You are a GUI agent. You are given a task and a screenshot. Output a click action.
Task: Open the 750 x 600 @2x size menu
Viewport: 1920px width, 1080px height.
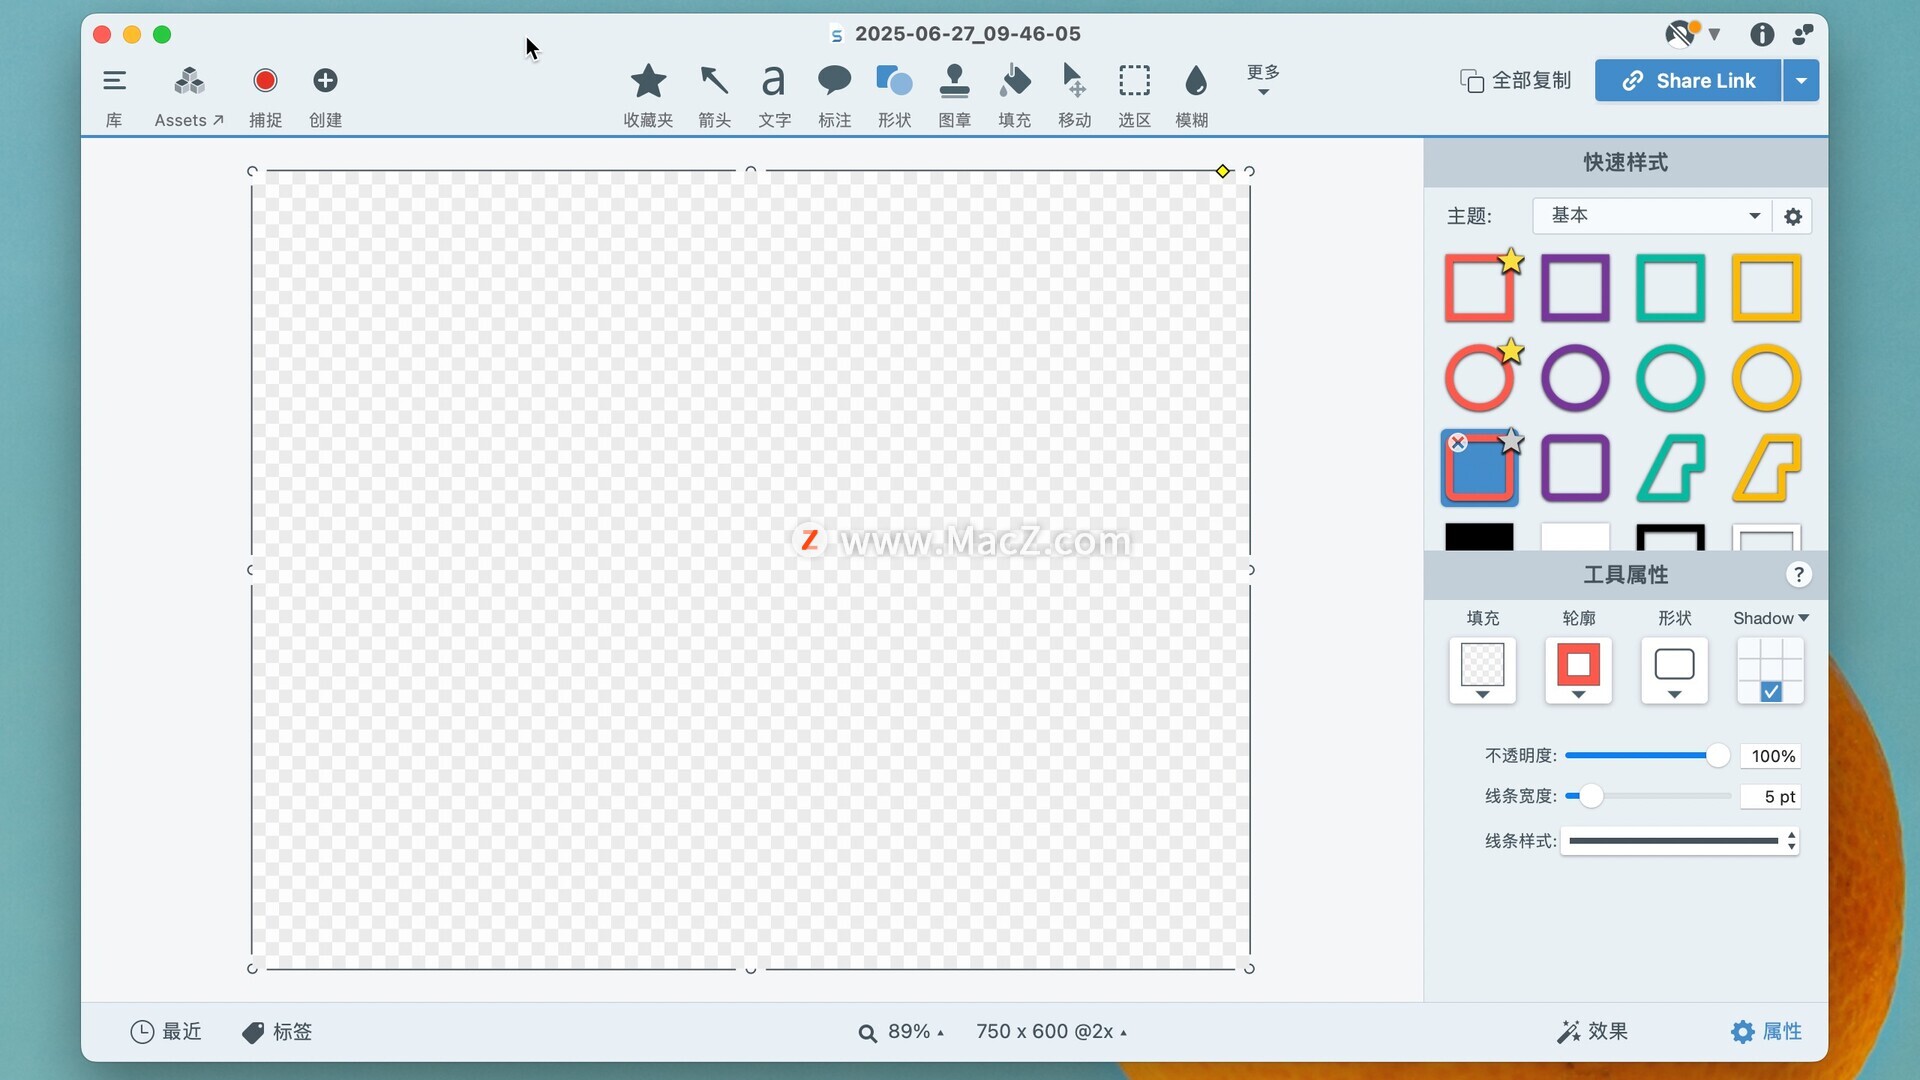click(1052, 1032)
